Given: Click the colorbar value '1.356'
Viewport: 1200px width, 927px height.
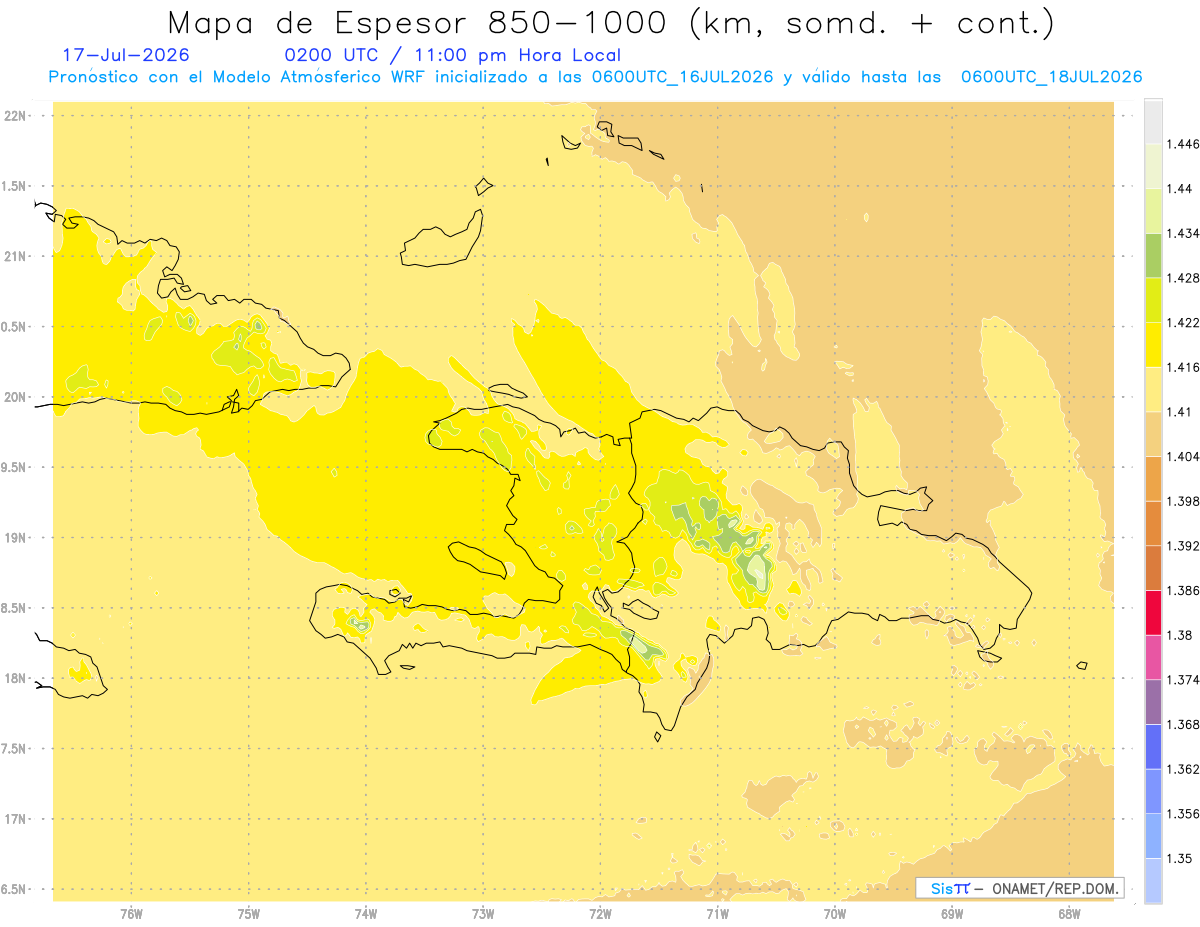Looking at the screenshot, I should (x=1183, y=814).
